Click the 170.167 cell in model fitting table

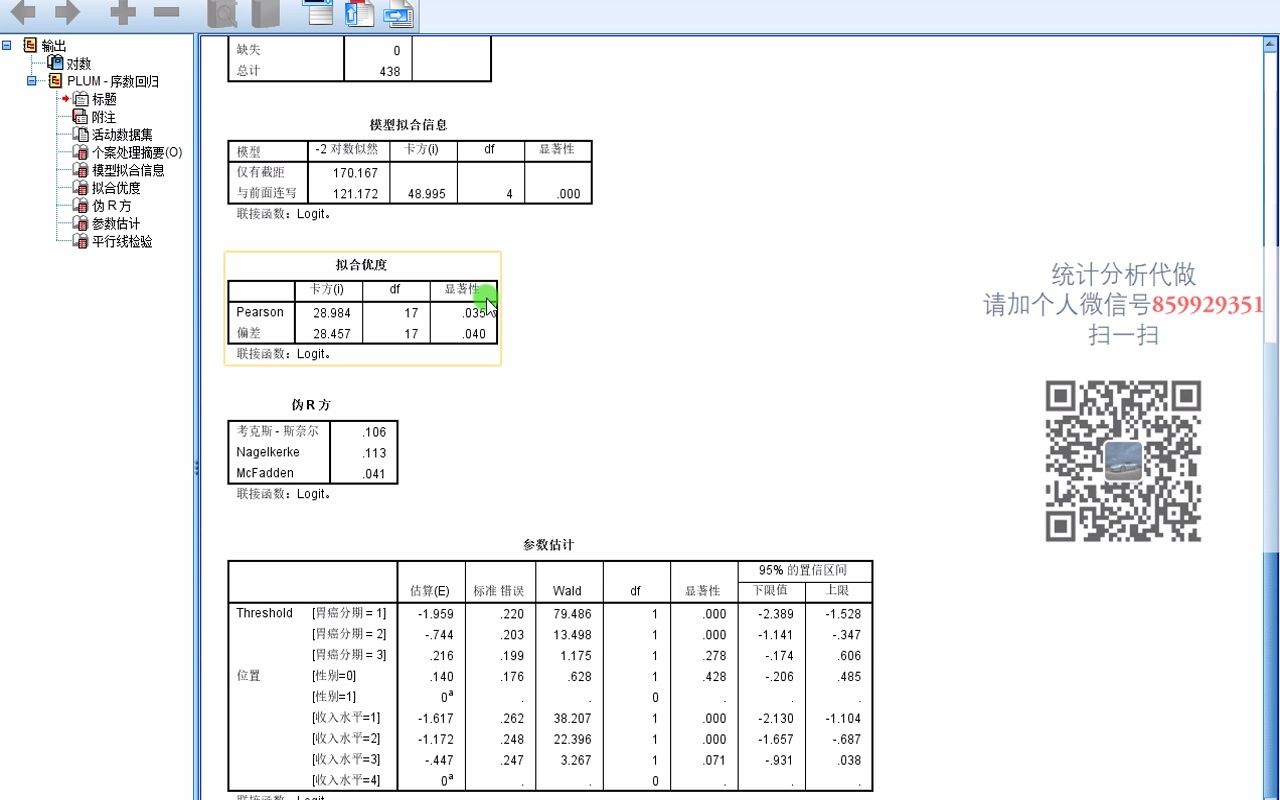coord(357,172)
